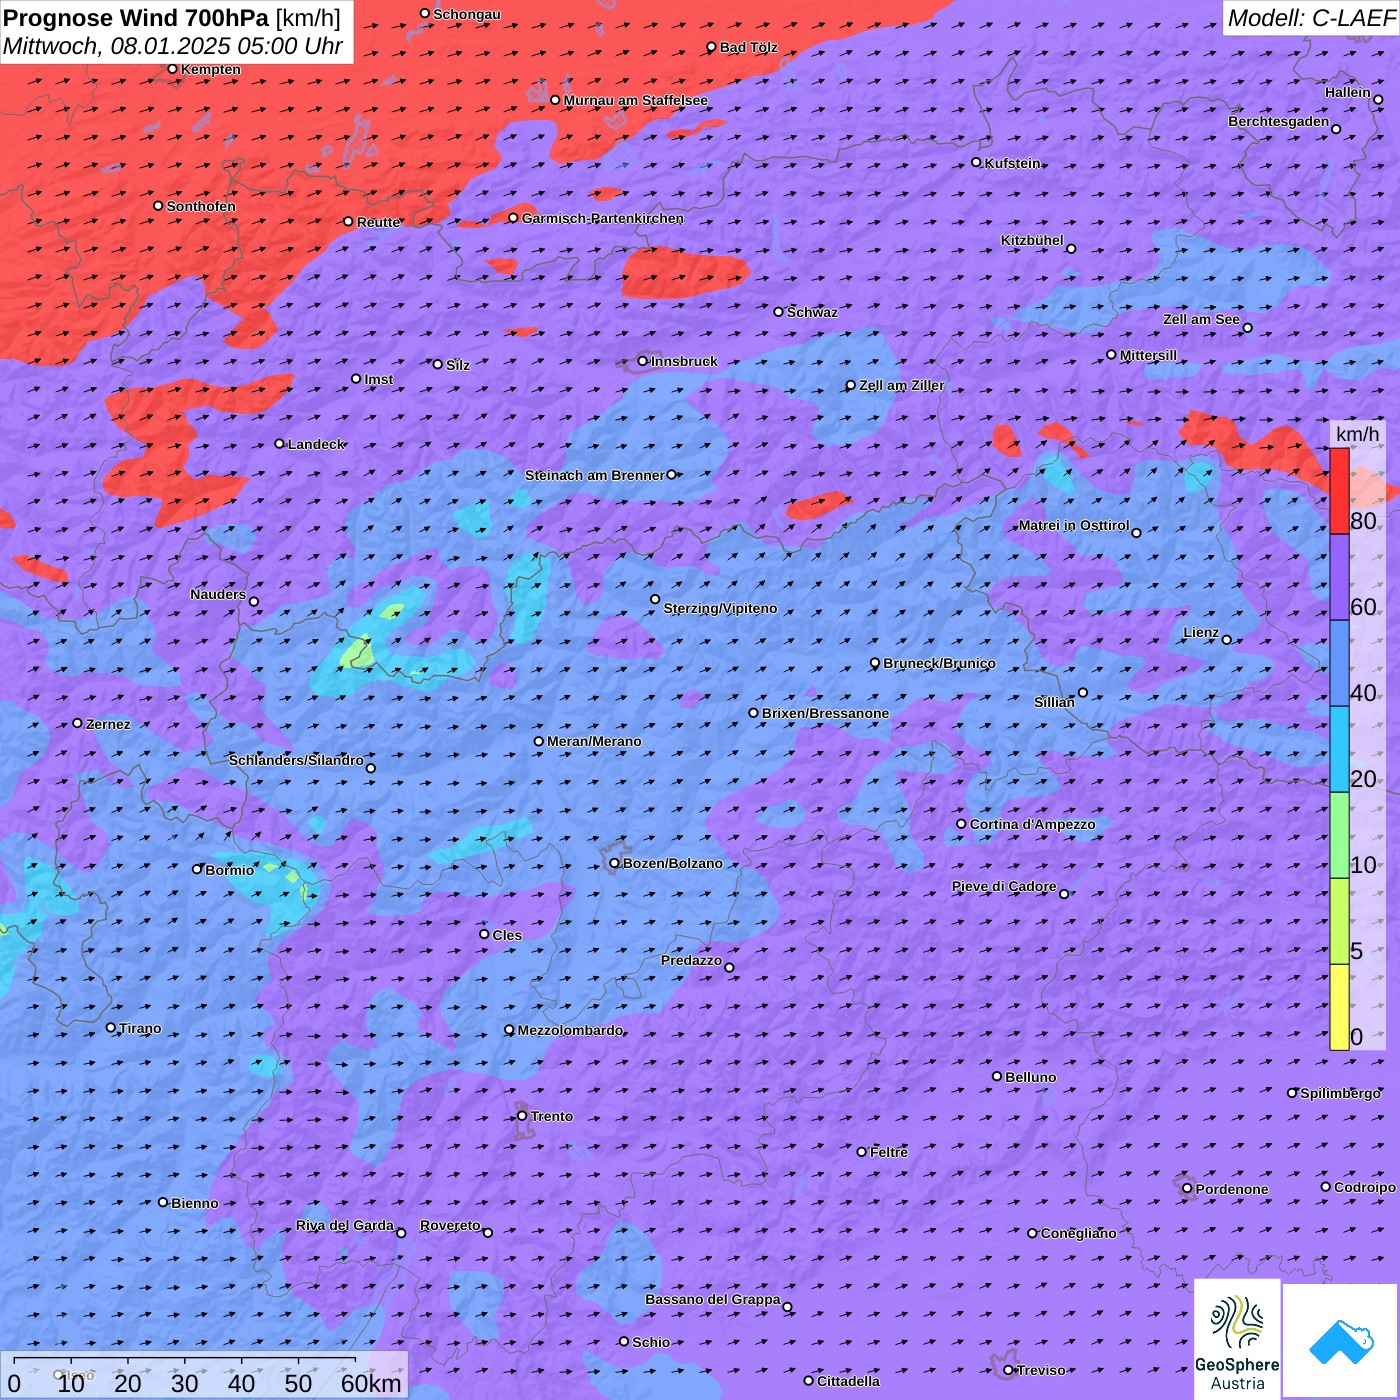Click the 'Mittersill' label
The image size is (1400, 1400).
[x=1149, y=355]
